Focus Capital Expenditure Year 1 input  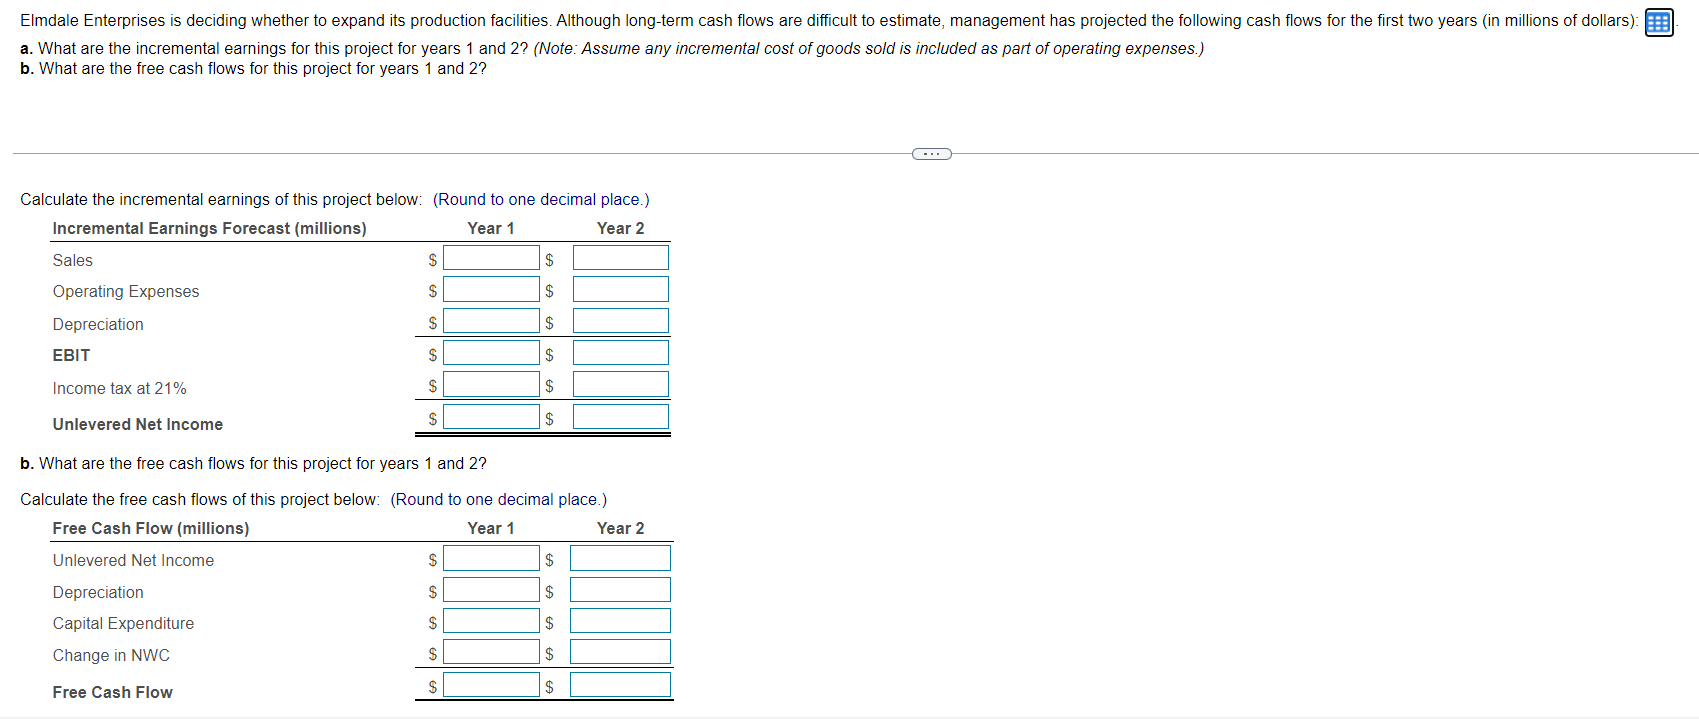(491, 621)
